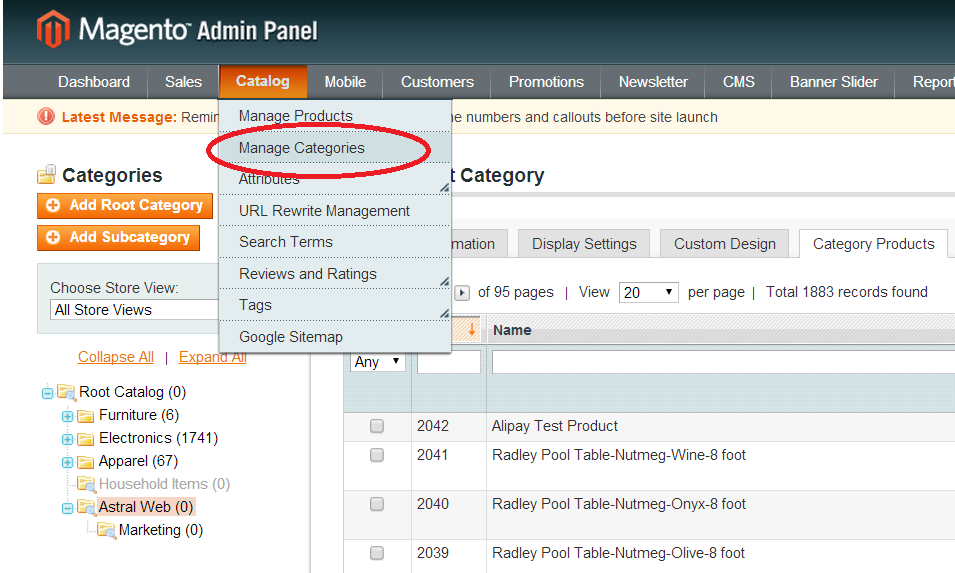Expand the Apparel category tree node
Viewport: 955px width, 573px height.
click(x=67, y=462)
